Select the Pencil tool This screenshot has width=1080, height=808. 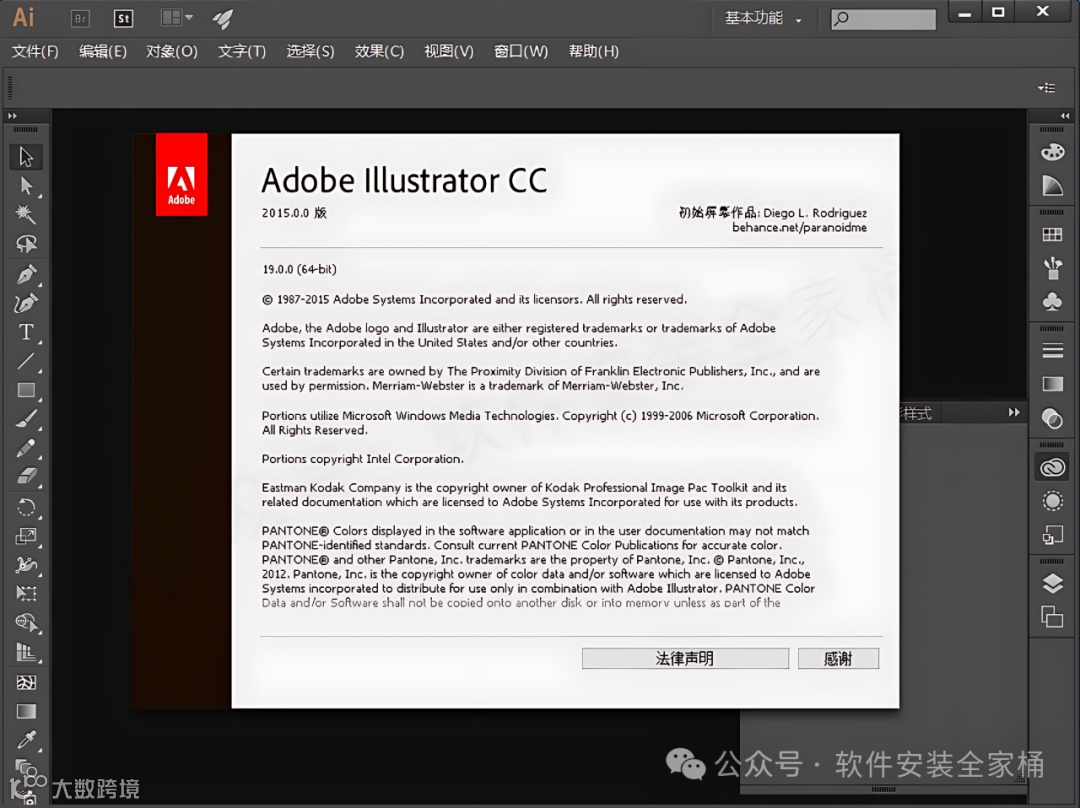point(26,448)
